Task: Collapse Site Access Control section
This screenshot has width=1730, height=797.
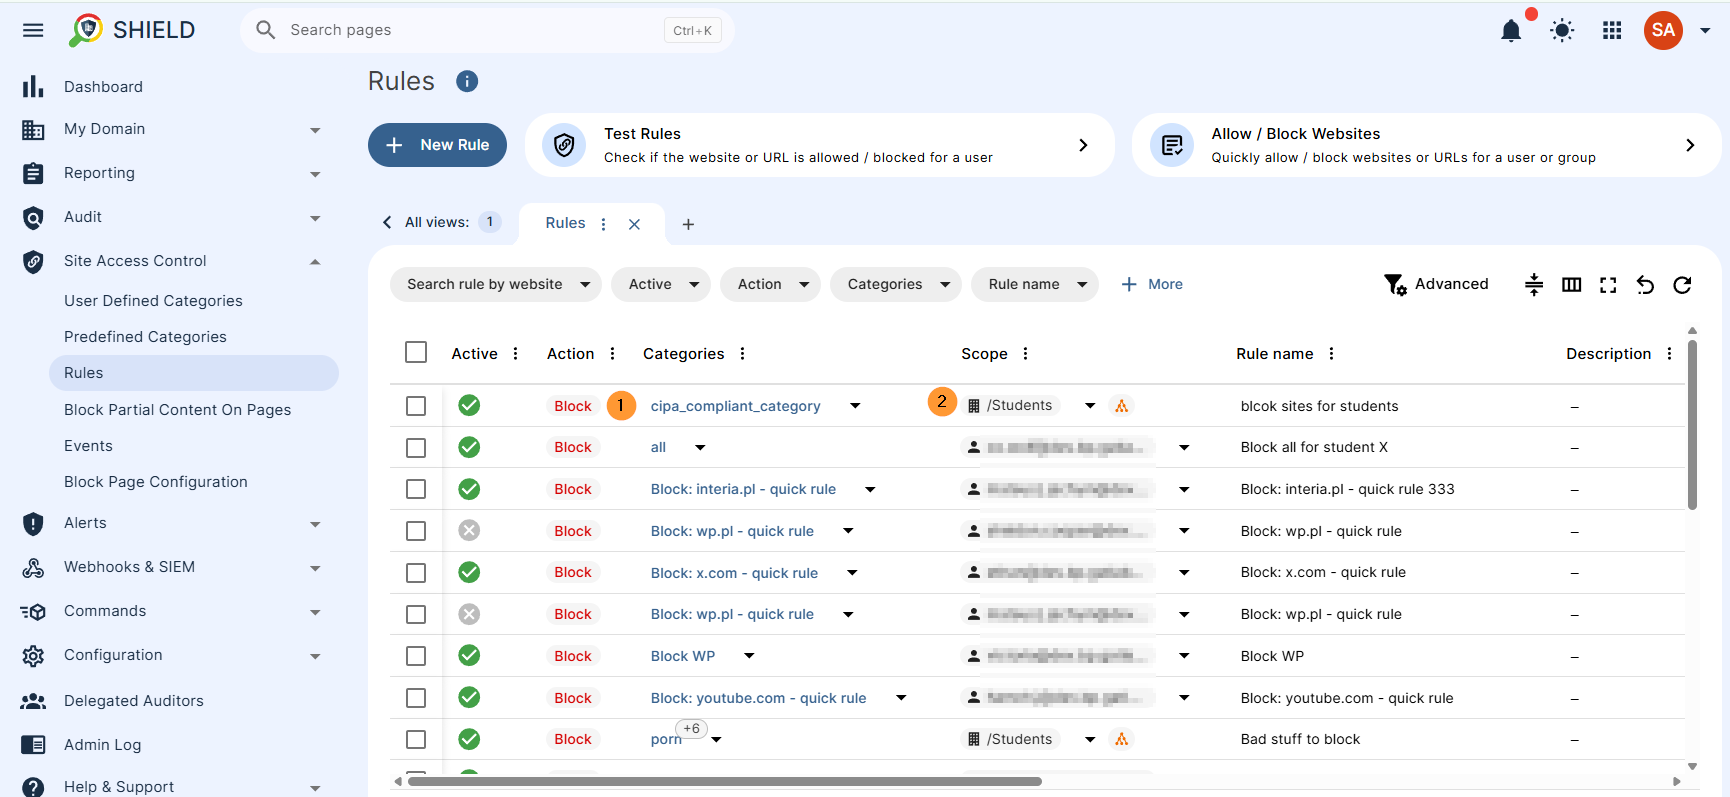Action: point(315,262)
